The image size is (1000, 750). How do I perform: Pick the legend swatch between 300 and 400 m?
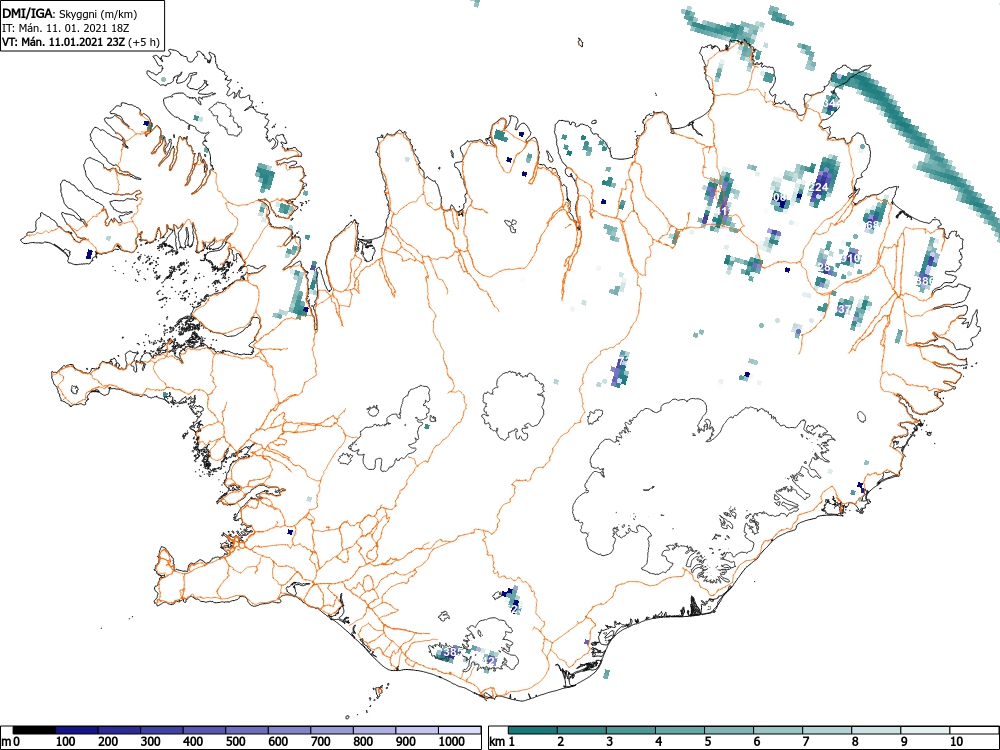[161, 730]
